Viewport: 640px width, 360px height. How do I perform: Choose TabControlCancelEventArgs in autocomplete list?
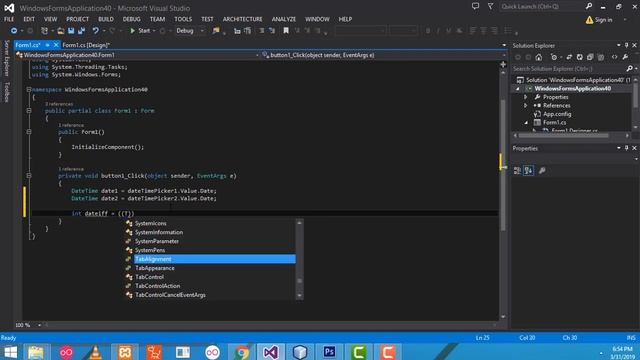tap(170, 295)
